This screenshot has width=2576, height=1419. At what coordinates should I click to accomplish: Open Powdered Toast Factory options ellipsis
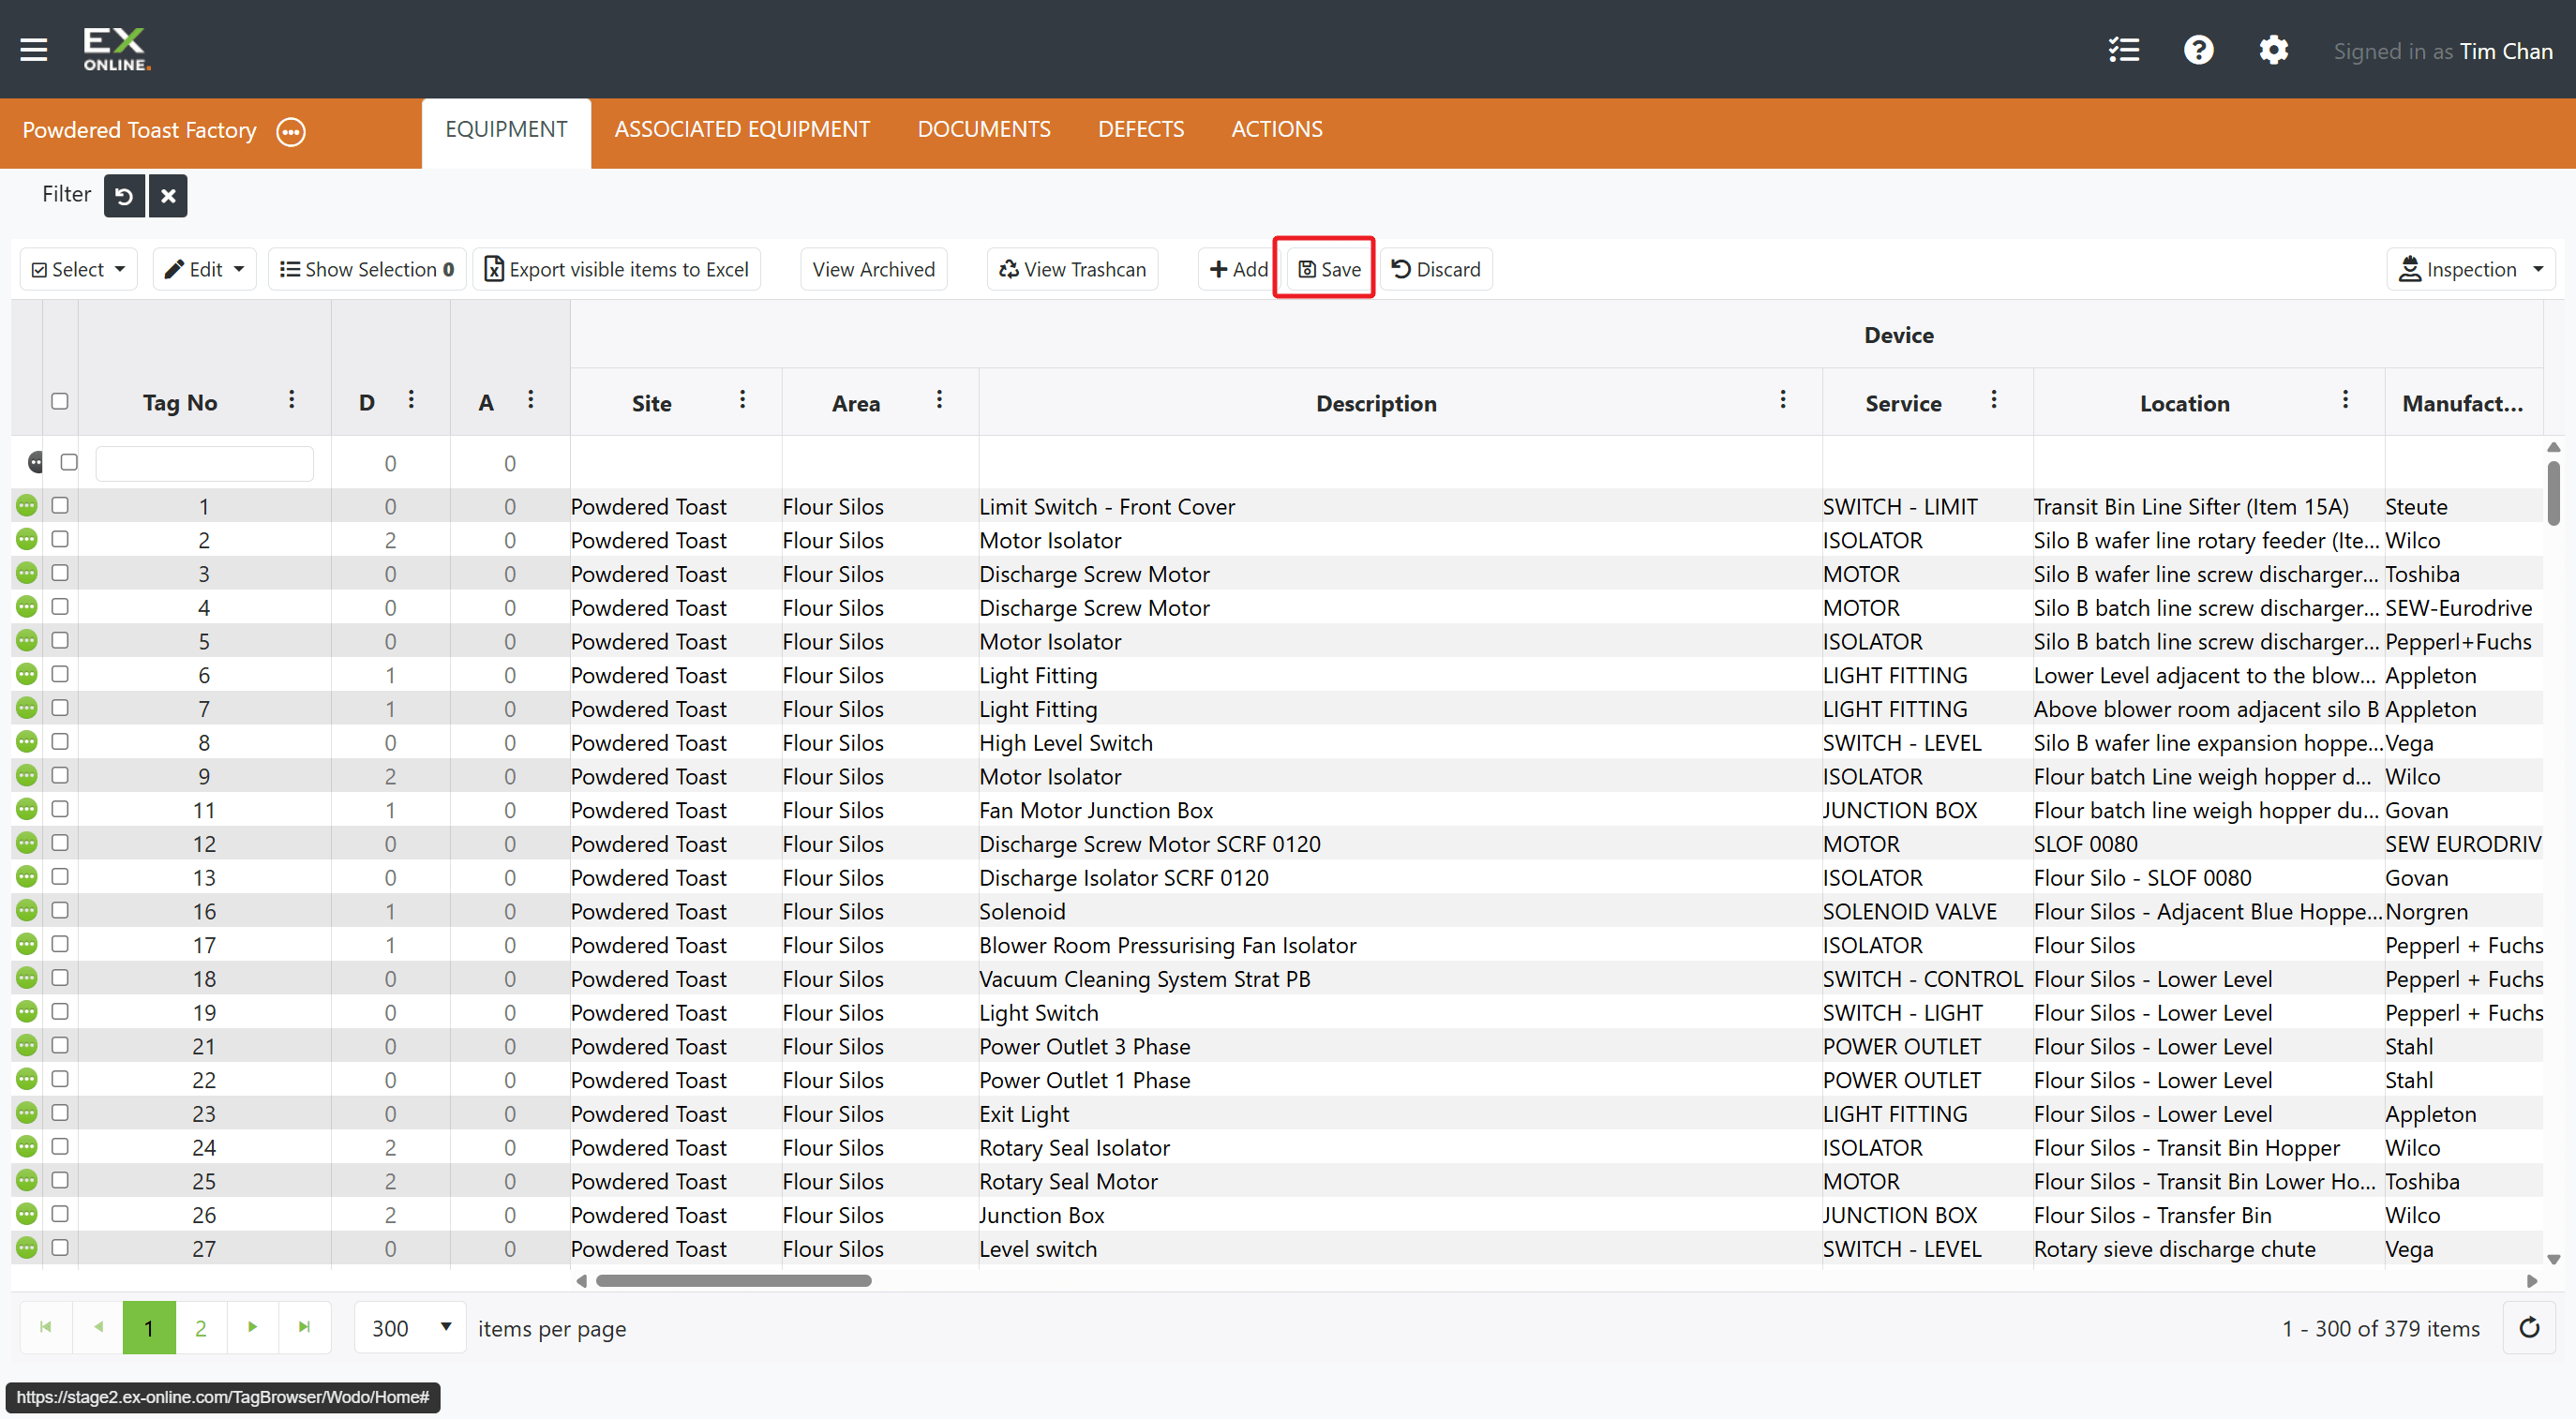[x=291, y=131]
